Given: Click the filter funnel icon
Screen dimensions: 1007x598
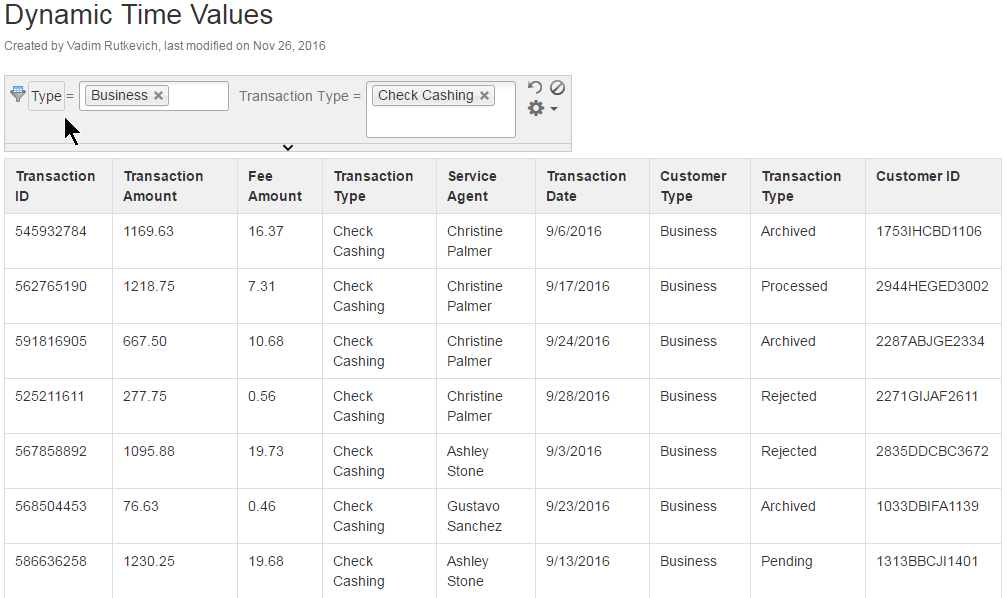Looking at the screenshot, I should pyautogui.click(x=17, y=95).
